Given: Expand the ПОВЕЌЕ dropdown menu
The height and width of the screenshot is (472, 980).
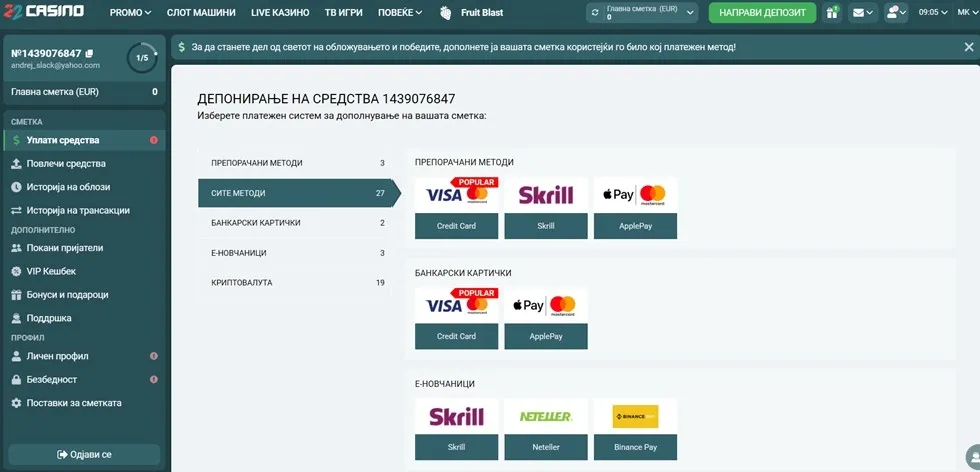Looking at the screenshot, I should [400, 13].
